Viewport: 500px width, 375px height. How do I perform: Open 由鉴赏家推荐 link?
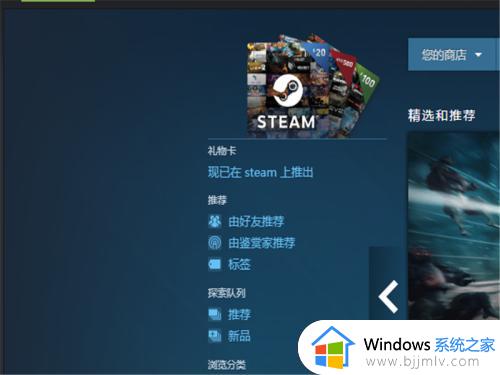(262, 243)
